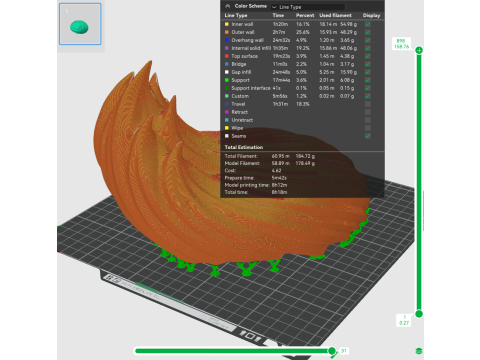Screen dimensions: 480x360
Task: Hide Seams using its checkbox
Action: coord(368,136)
